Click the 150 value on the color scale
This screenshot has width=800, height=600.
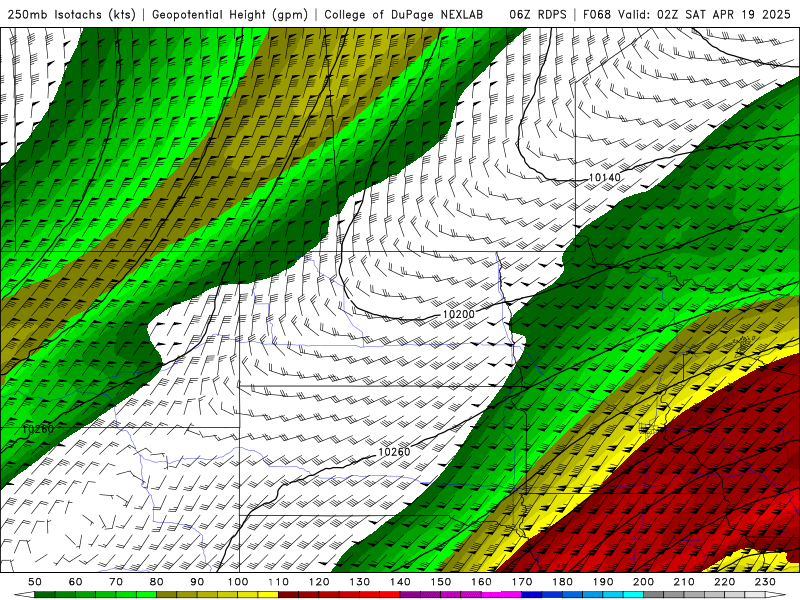pyautogui.click(x=441, y=582)
